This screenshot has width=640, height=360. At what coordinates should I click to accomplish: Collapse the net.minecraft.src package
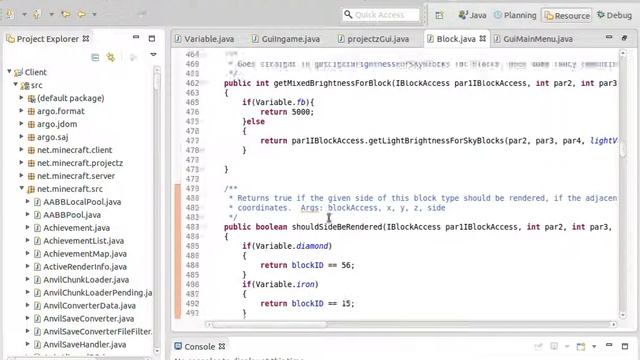pos(22,188)
